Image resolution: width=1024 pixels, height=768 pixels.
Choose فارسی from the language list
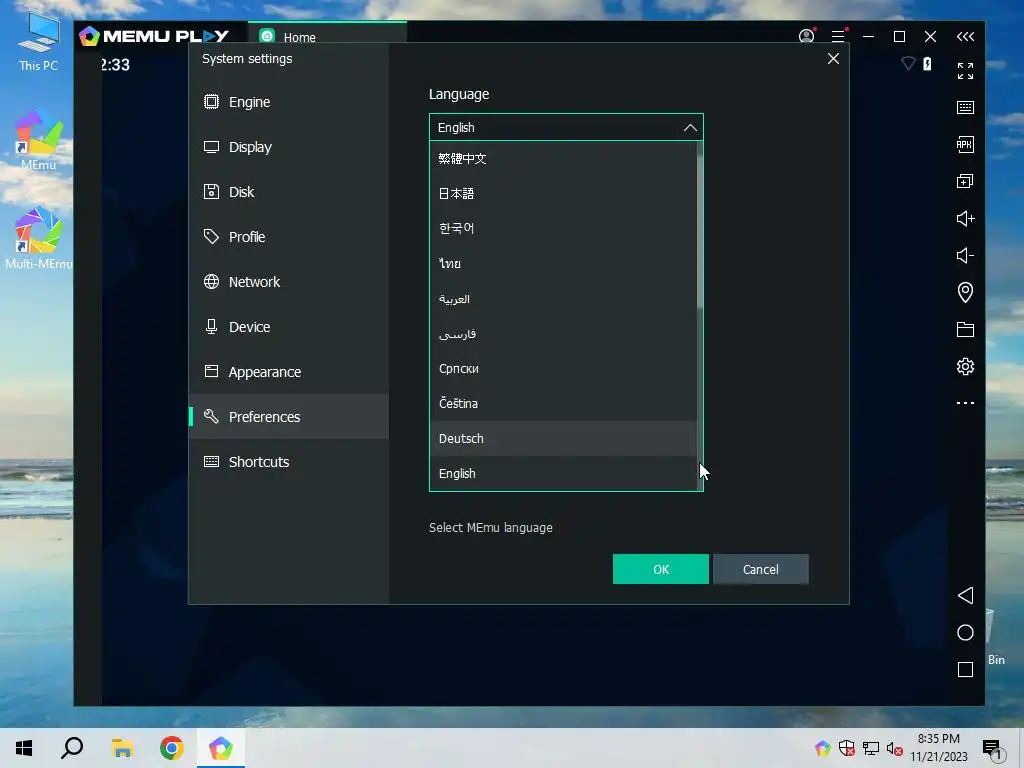point(563,334)
